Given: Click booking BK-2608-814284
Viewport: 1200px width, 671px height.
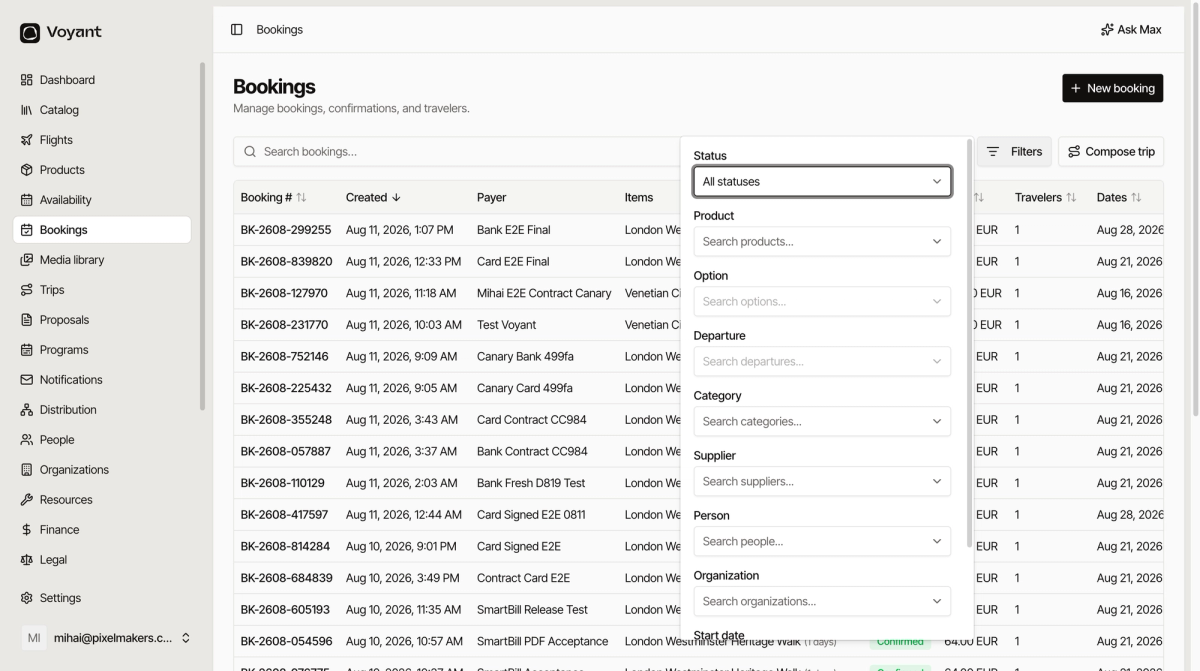Looking at the screenshot, I should tap(285, 547).
